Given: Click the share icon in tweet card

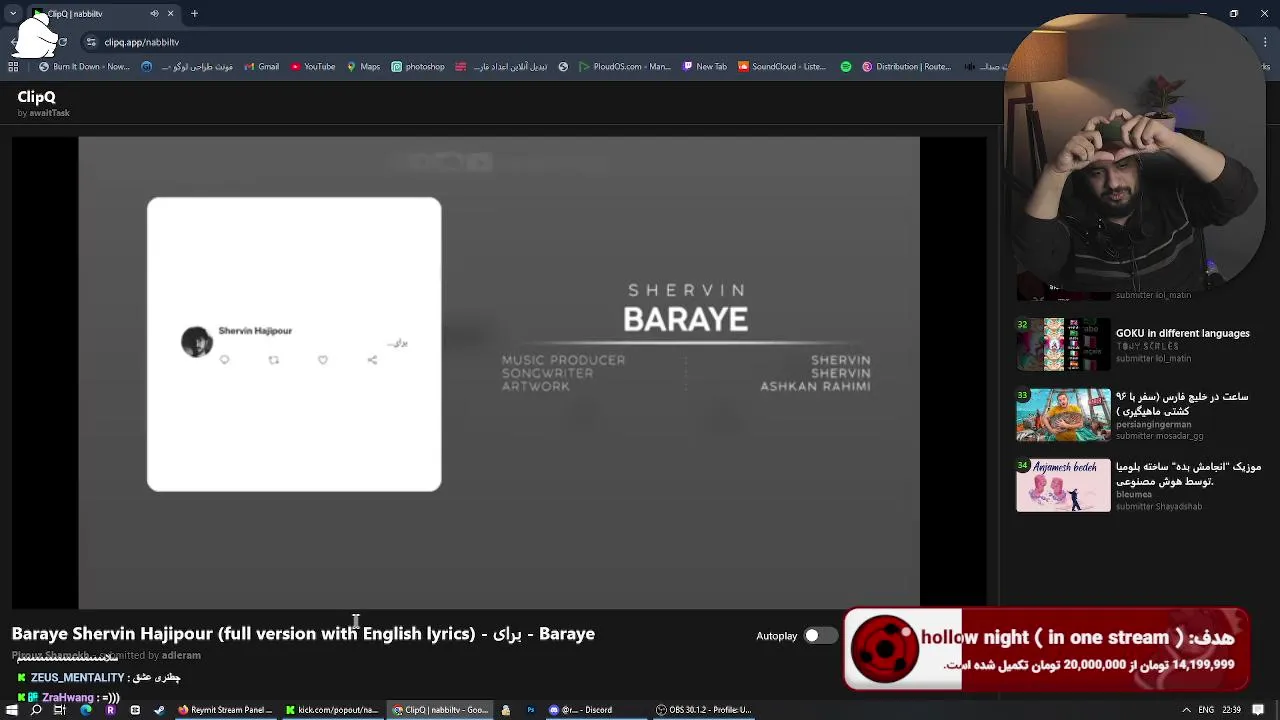Looking at the screenshot, I should [x=372, y=360].
